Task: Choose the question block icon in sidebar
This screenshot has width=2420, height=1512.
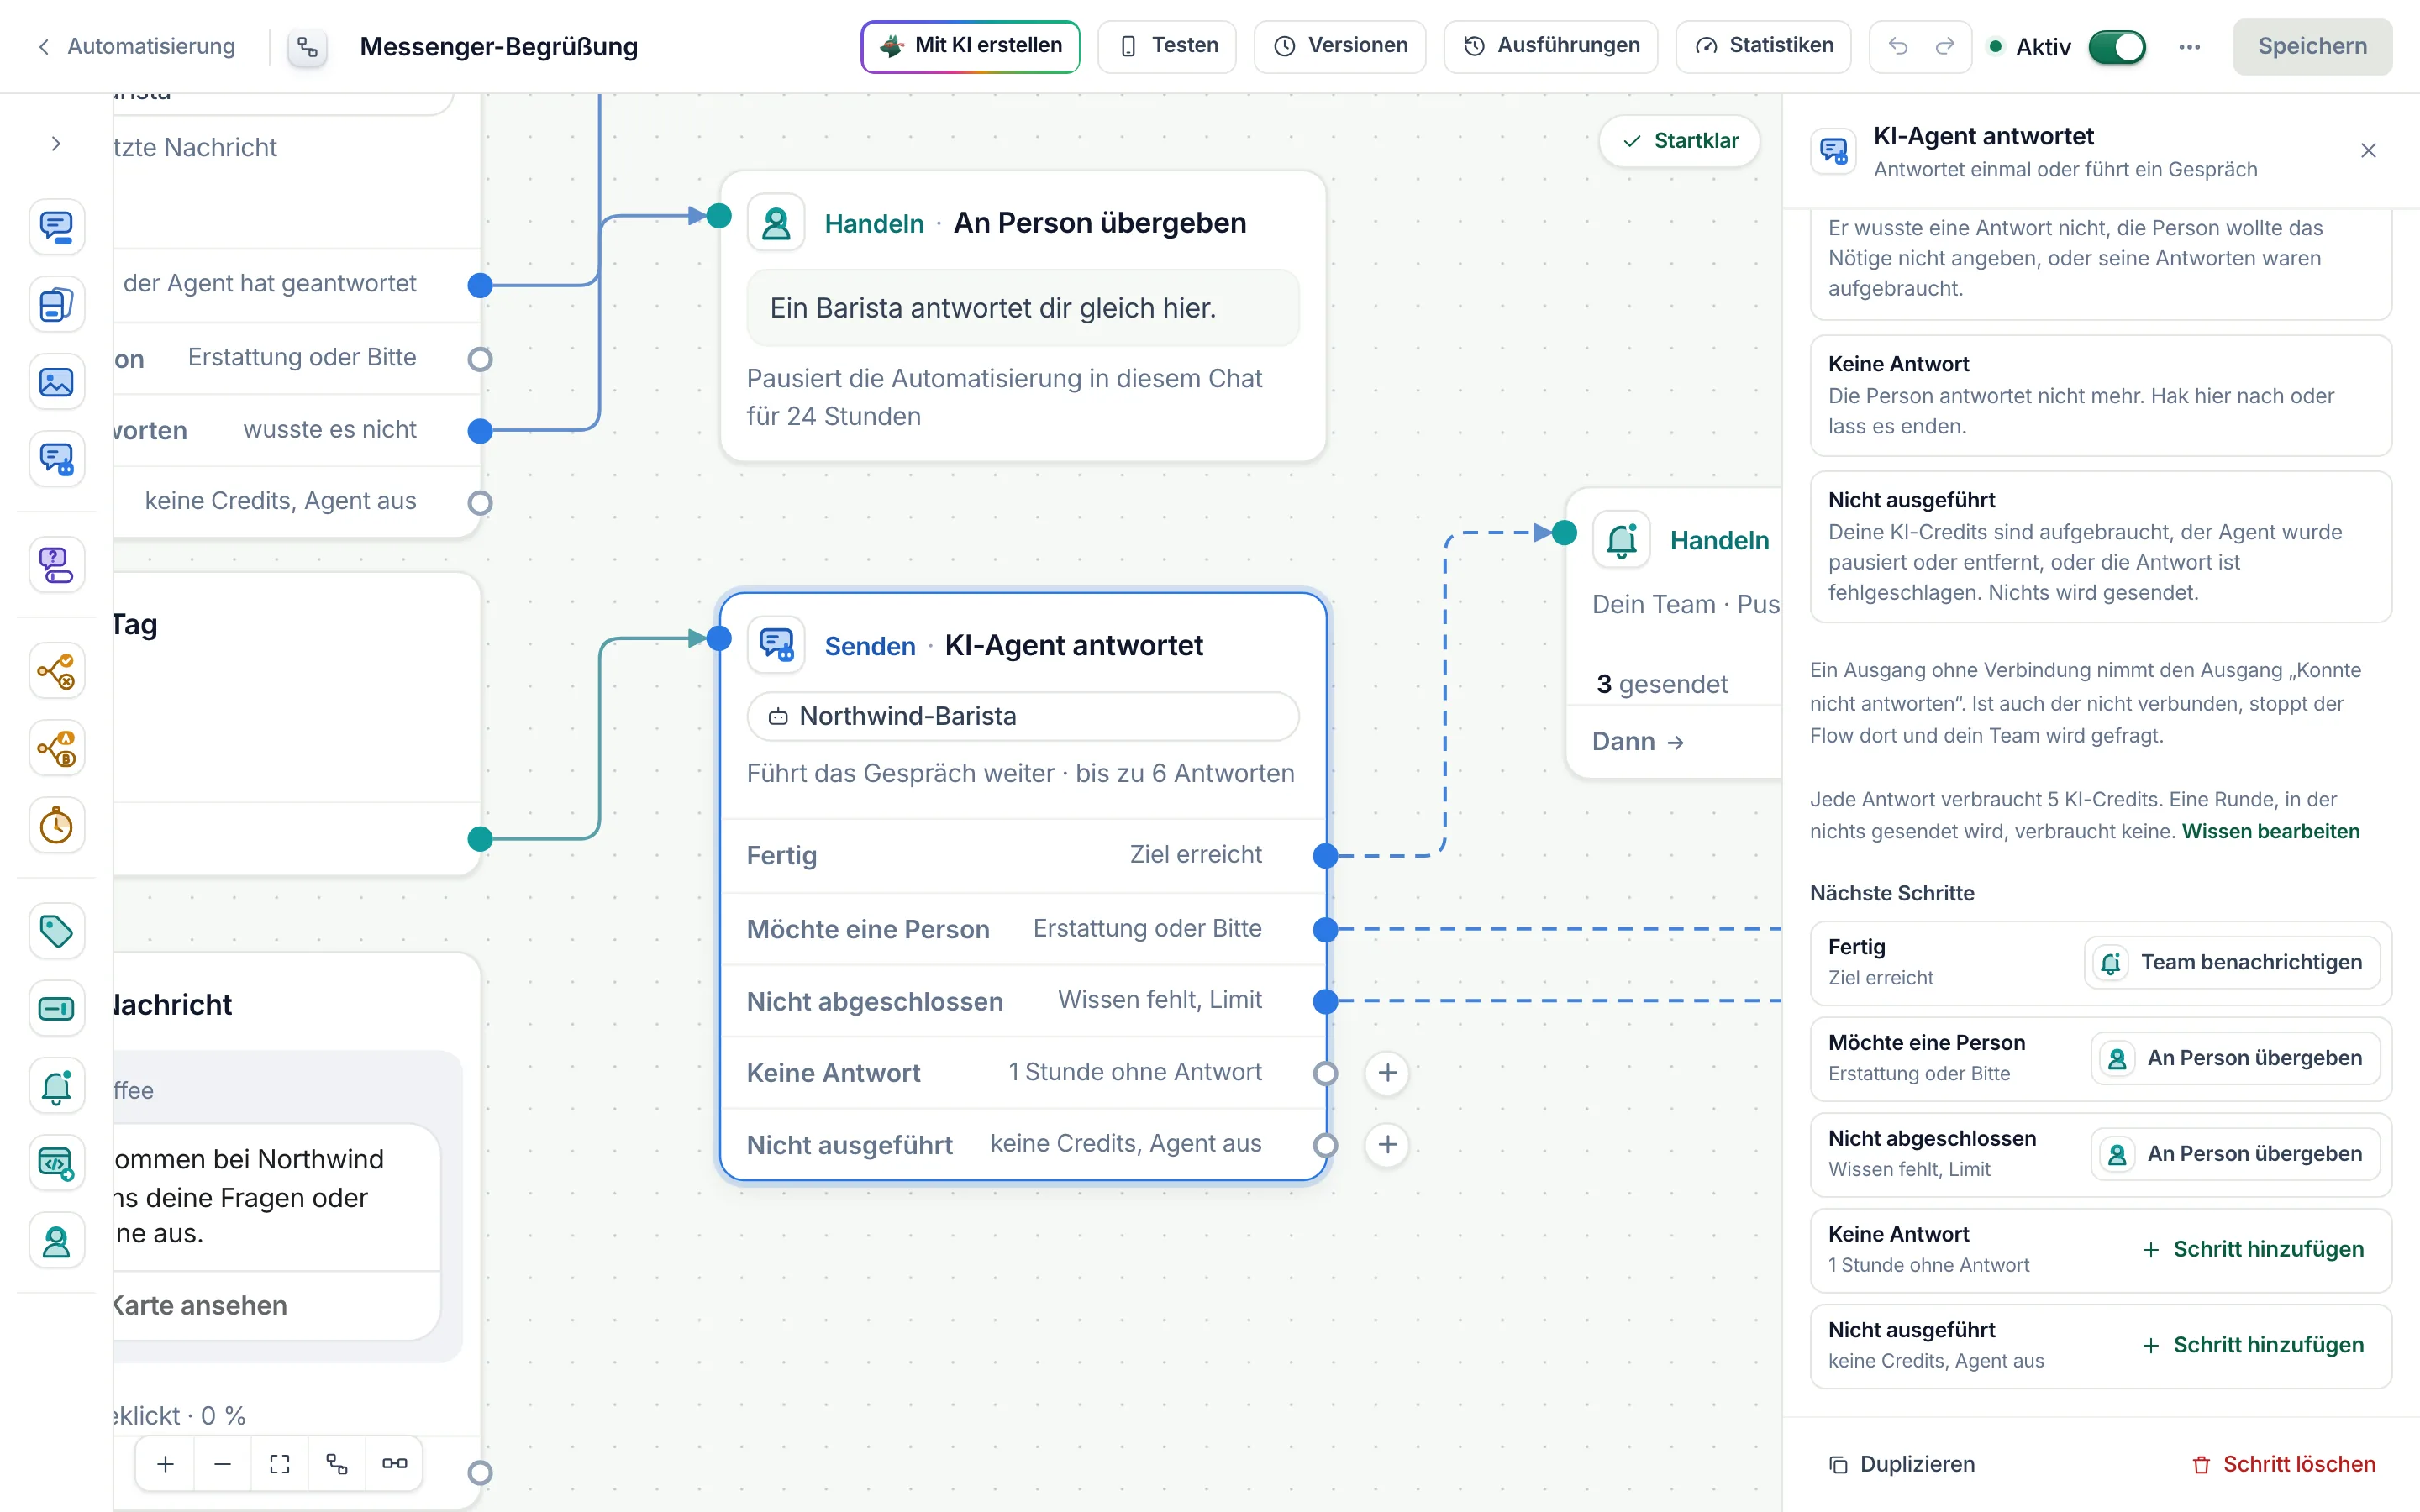Action: pos(56,565)
